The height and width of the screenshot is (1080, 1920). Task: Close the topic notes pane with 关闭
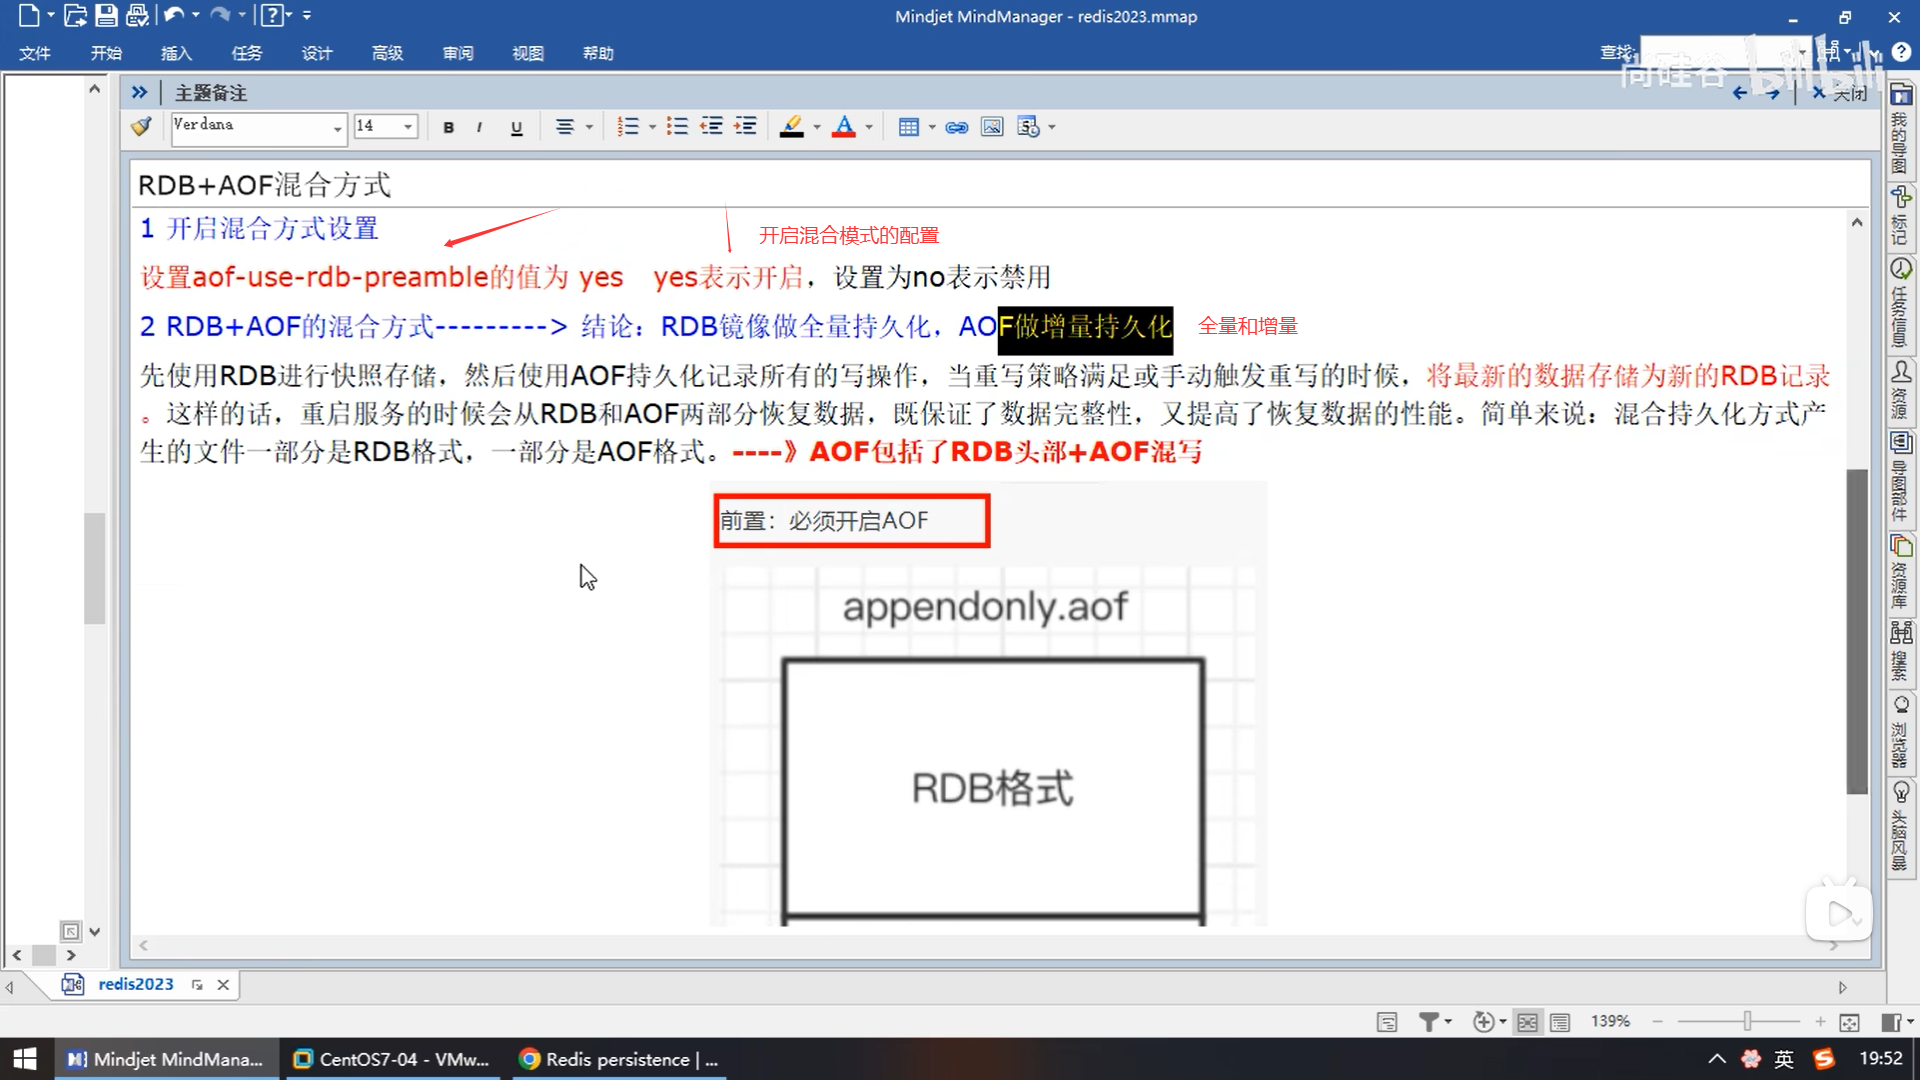point(1840,93)
